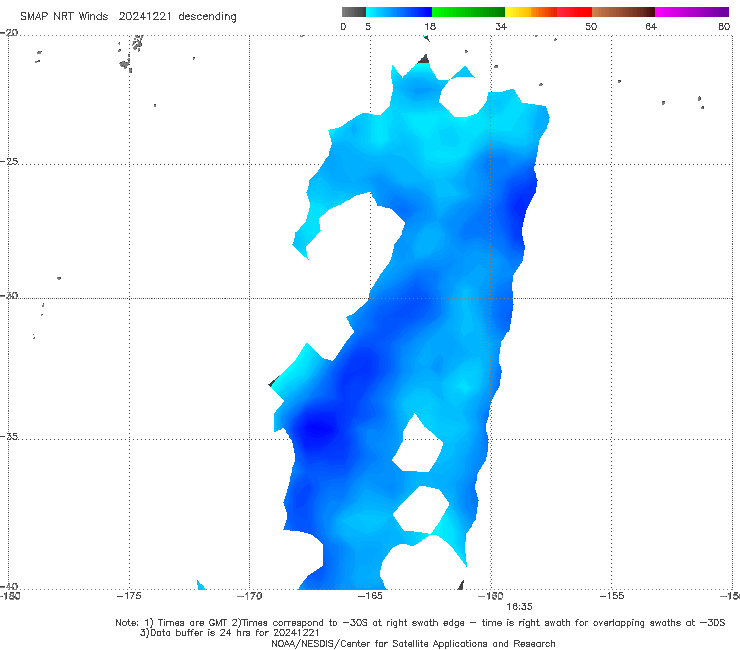Click the NOAA/NESDIS credit line
The image size is (740, 650).
click(413, 643)
